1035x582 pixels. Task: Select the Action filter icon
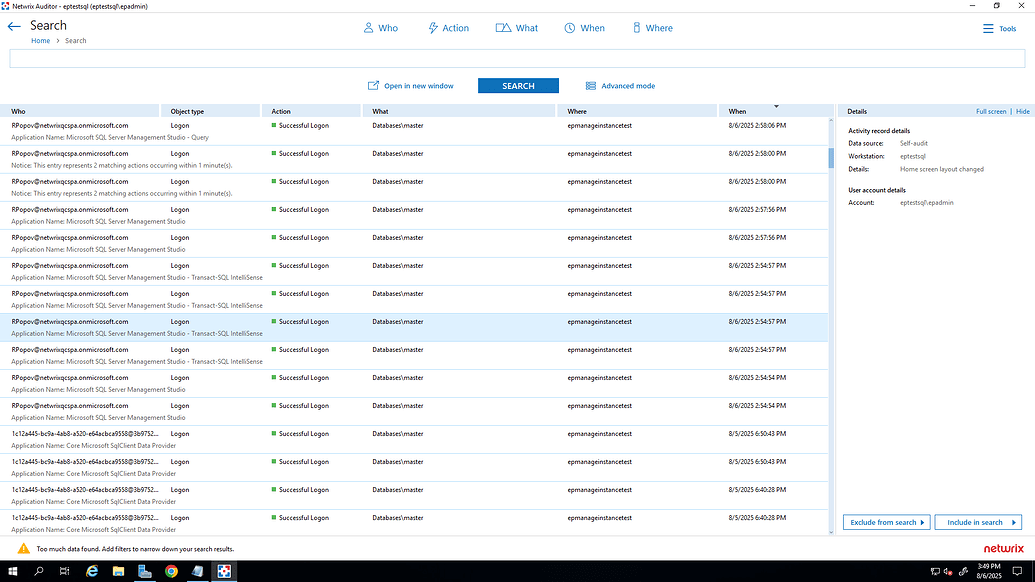(434, 27)
